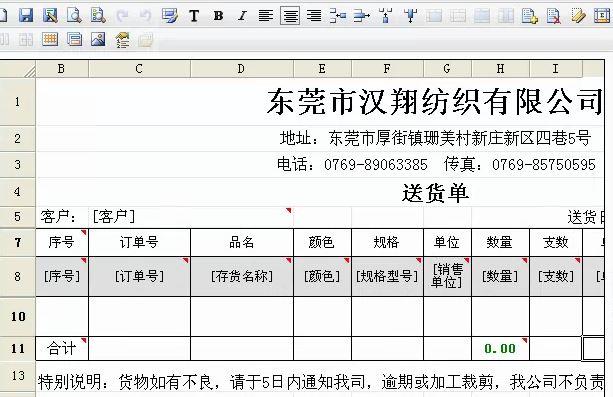Click the yellow eraser icon
The height and width of the screenshot is (397, 613).
578,16
